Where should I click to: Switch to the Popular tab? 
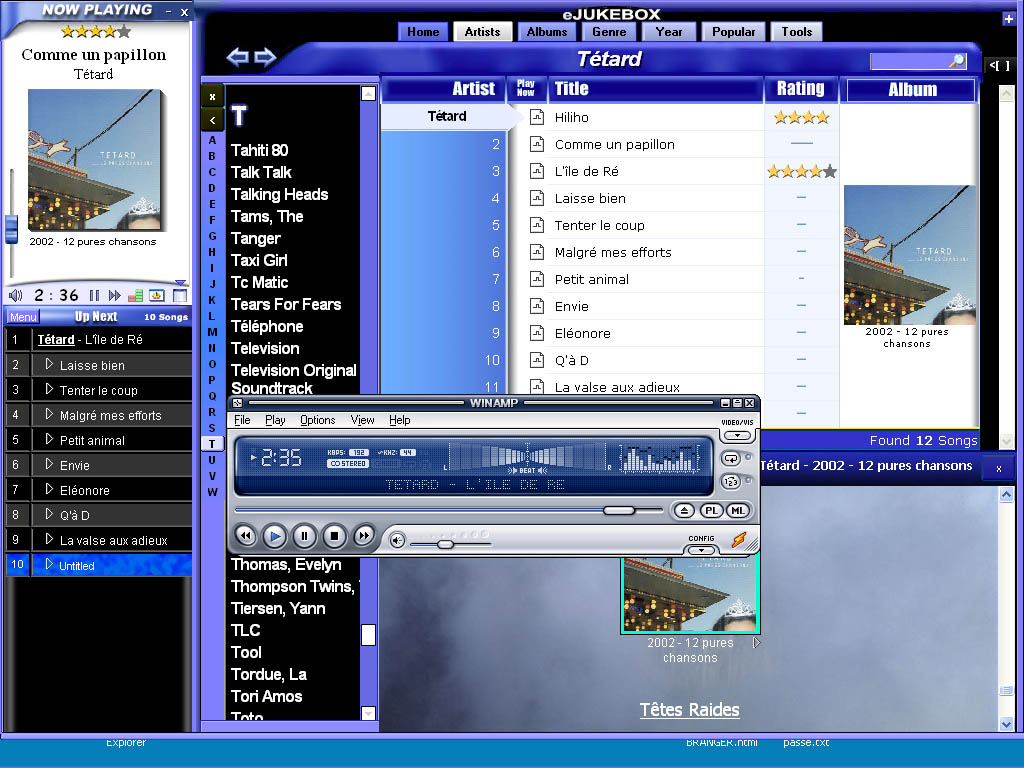733,31
